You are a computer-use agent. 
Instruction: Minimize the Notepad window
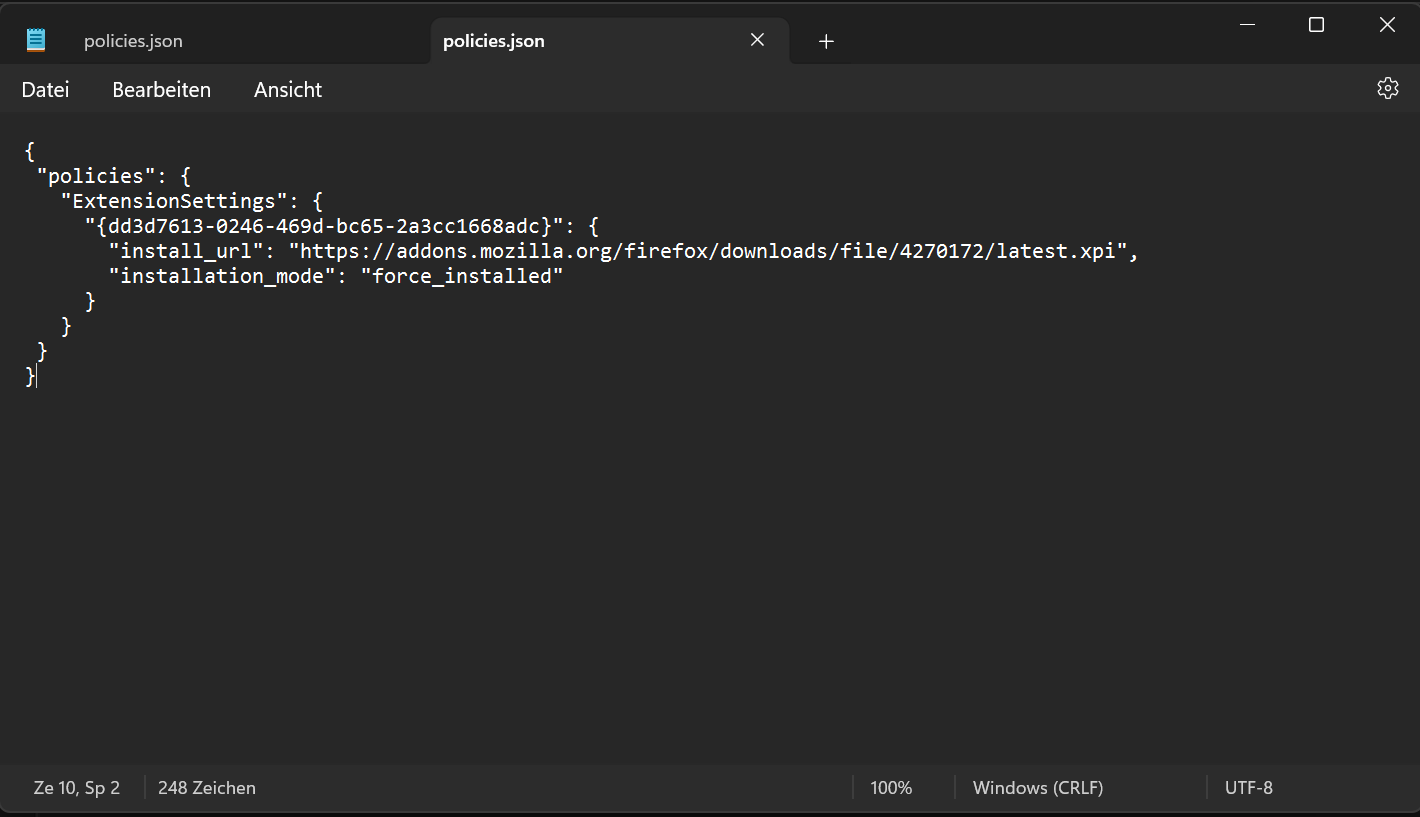pyautogui.click(x=1246, y=25)
